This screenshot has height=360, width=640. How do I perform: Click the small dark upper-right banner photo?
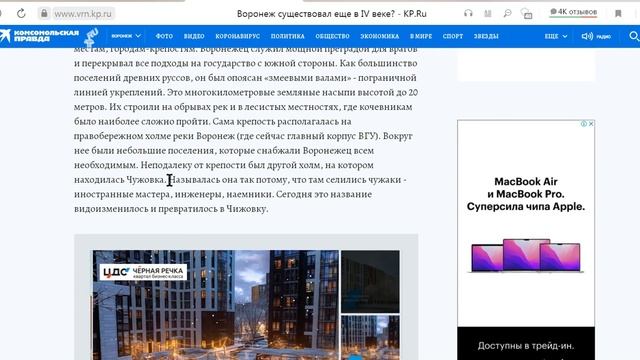tap(370, 282)
